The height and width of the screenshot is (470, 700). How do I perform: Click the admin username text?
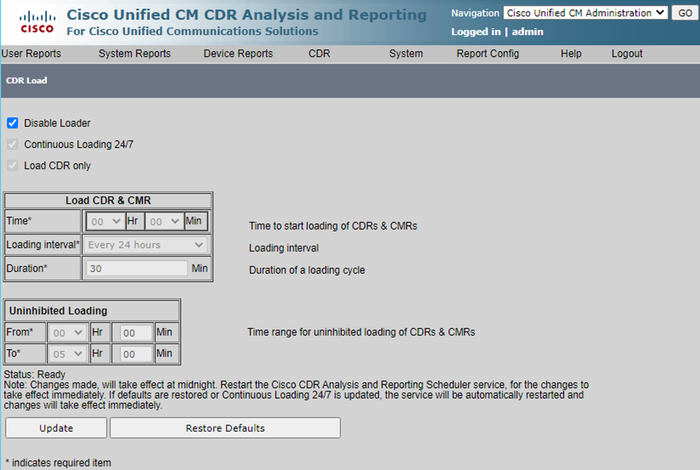click(528, 32)
